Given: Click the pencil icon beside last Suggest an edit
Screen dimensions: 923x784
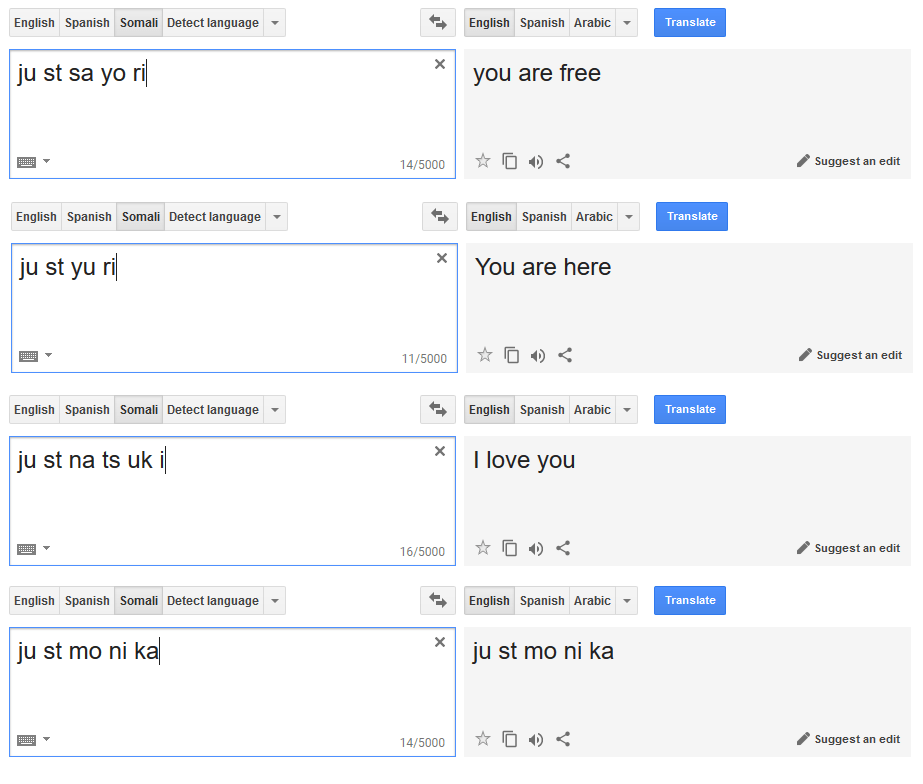Looking at the screenshot, I should (802, 738).
